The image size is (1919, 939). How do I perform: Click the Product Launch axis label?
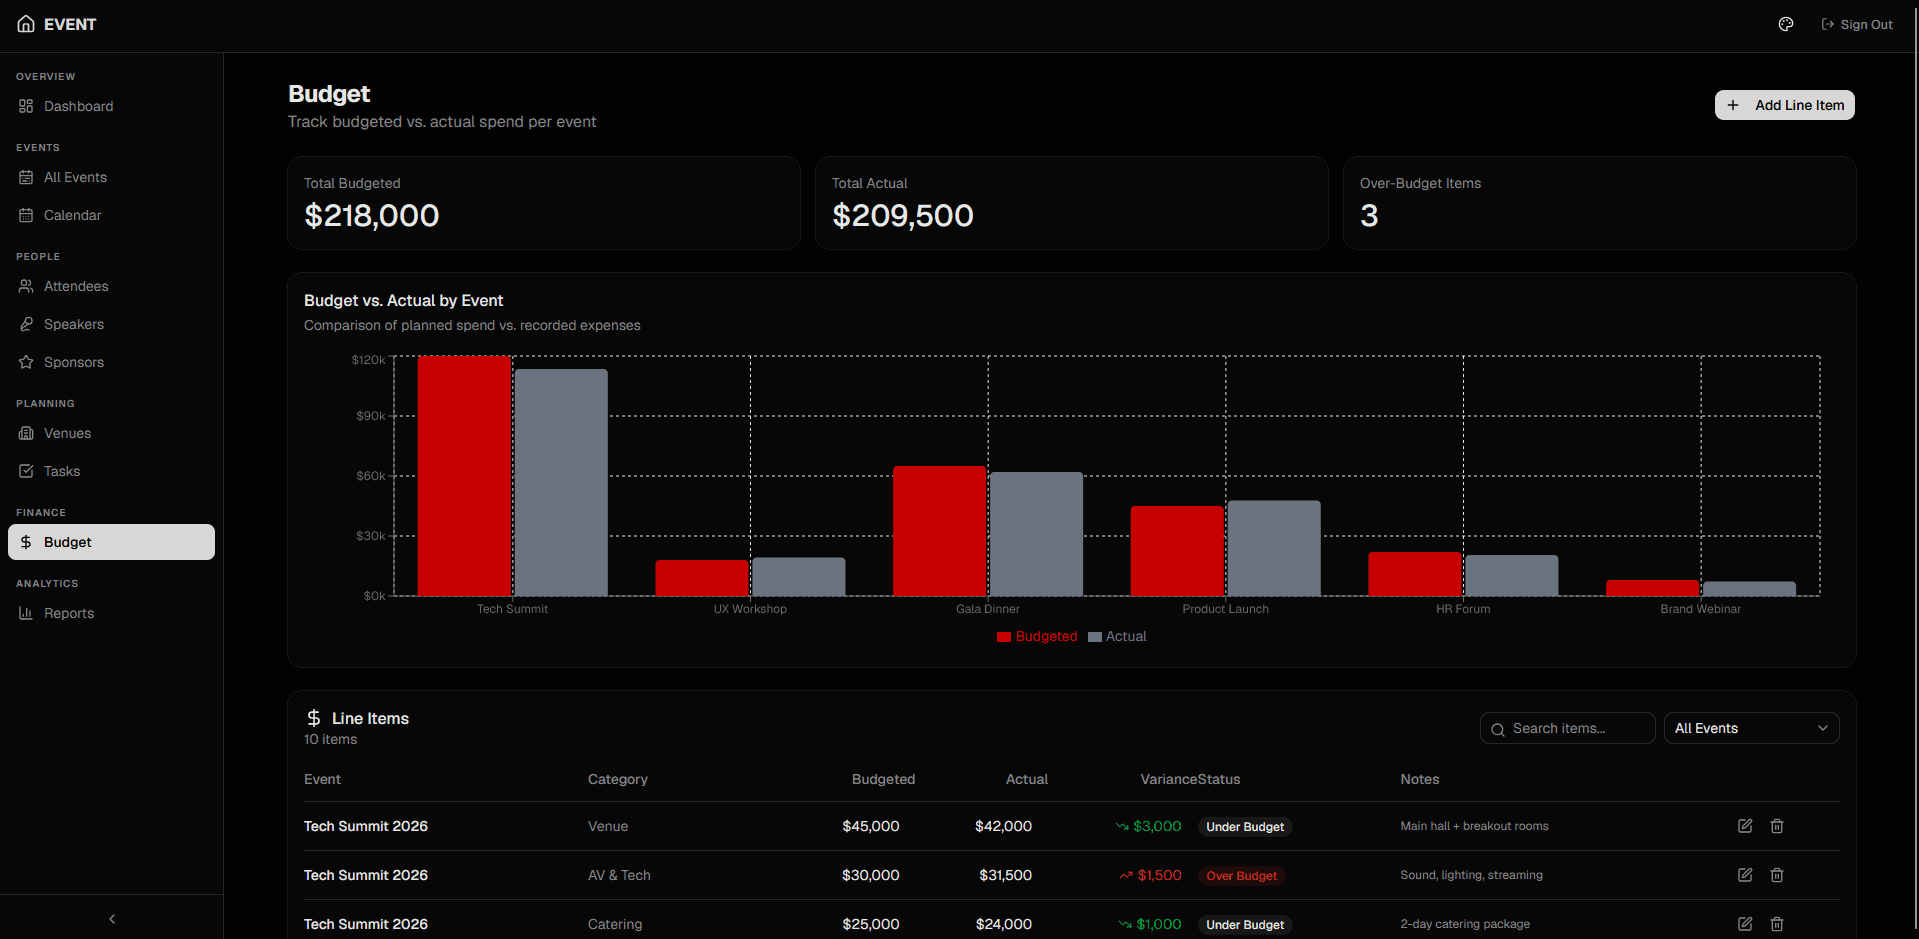[1225, 609]
